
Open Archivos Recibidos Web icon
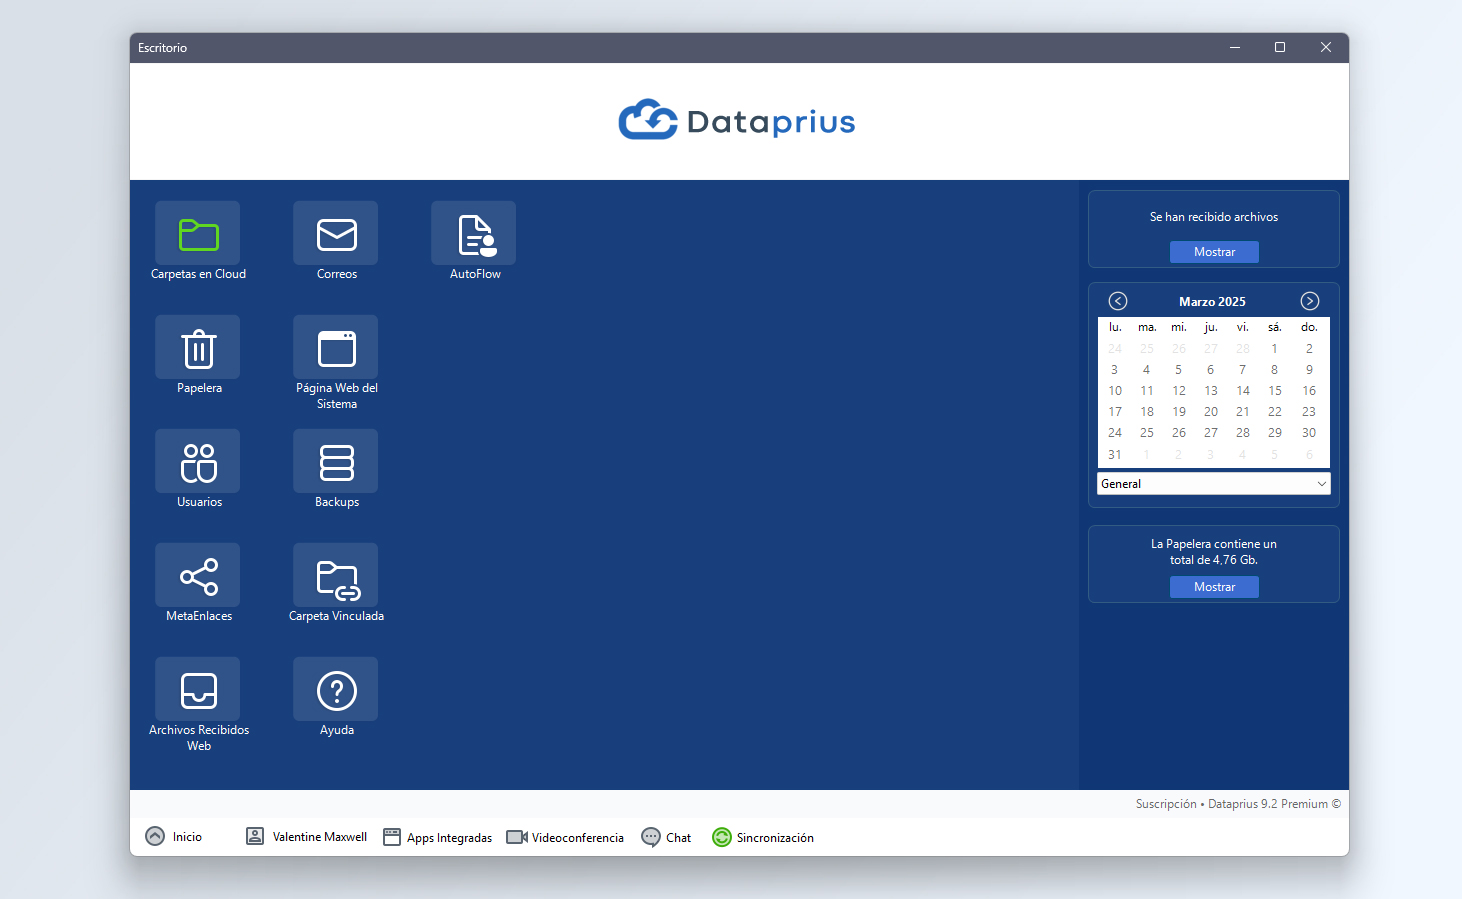coord(198,689)
